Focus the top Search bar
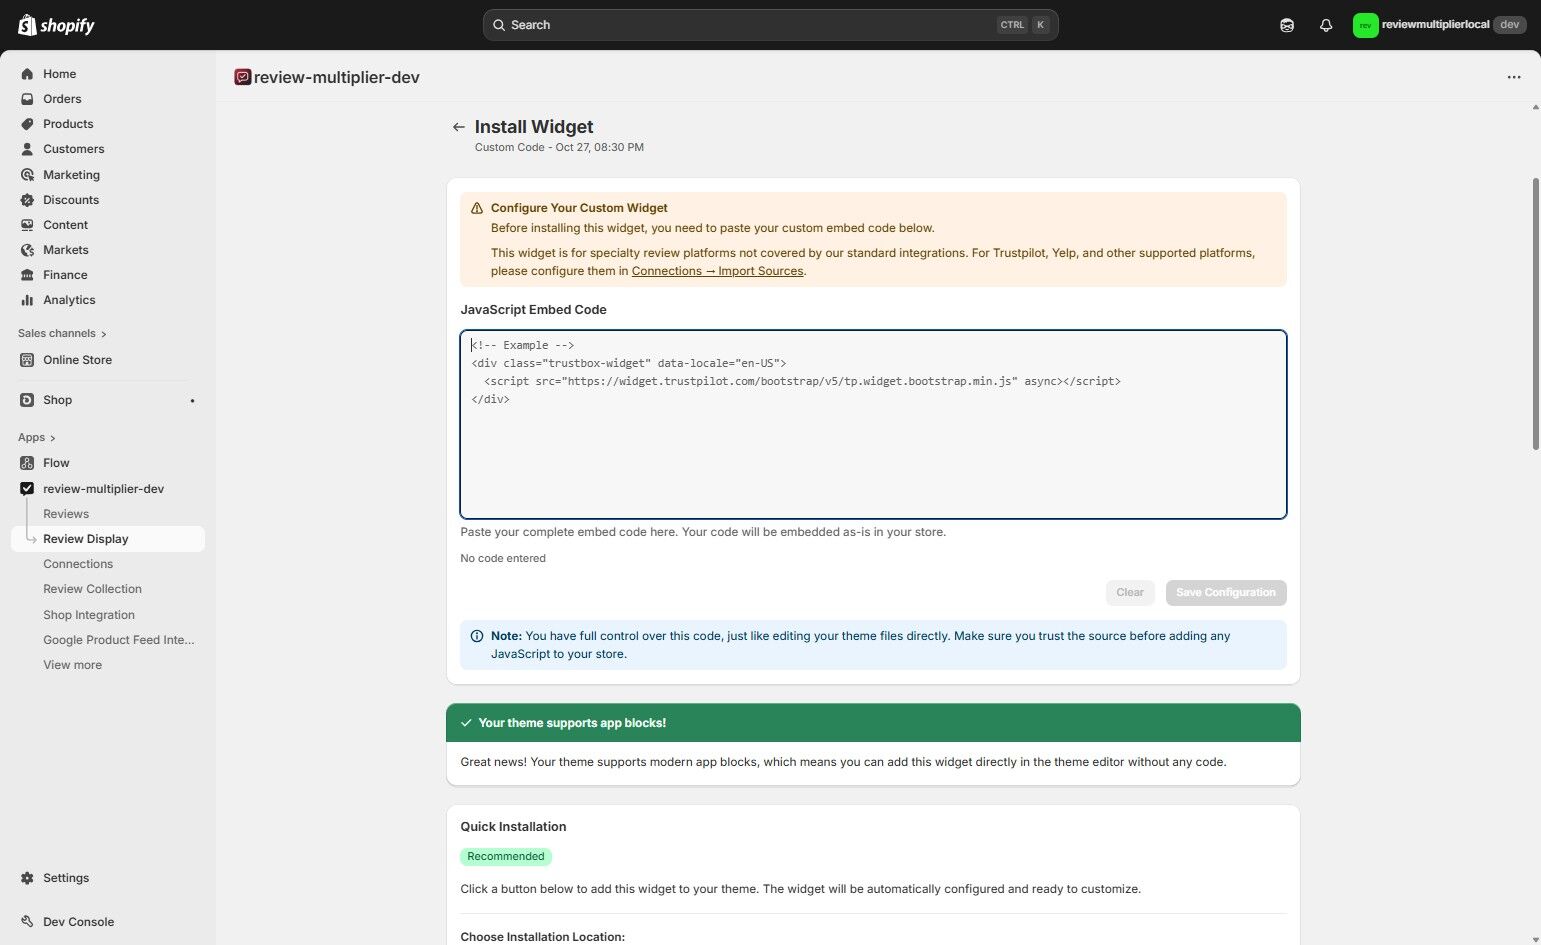The height and width of the screenshot is (945, 1541). [770, 25]
